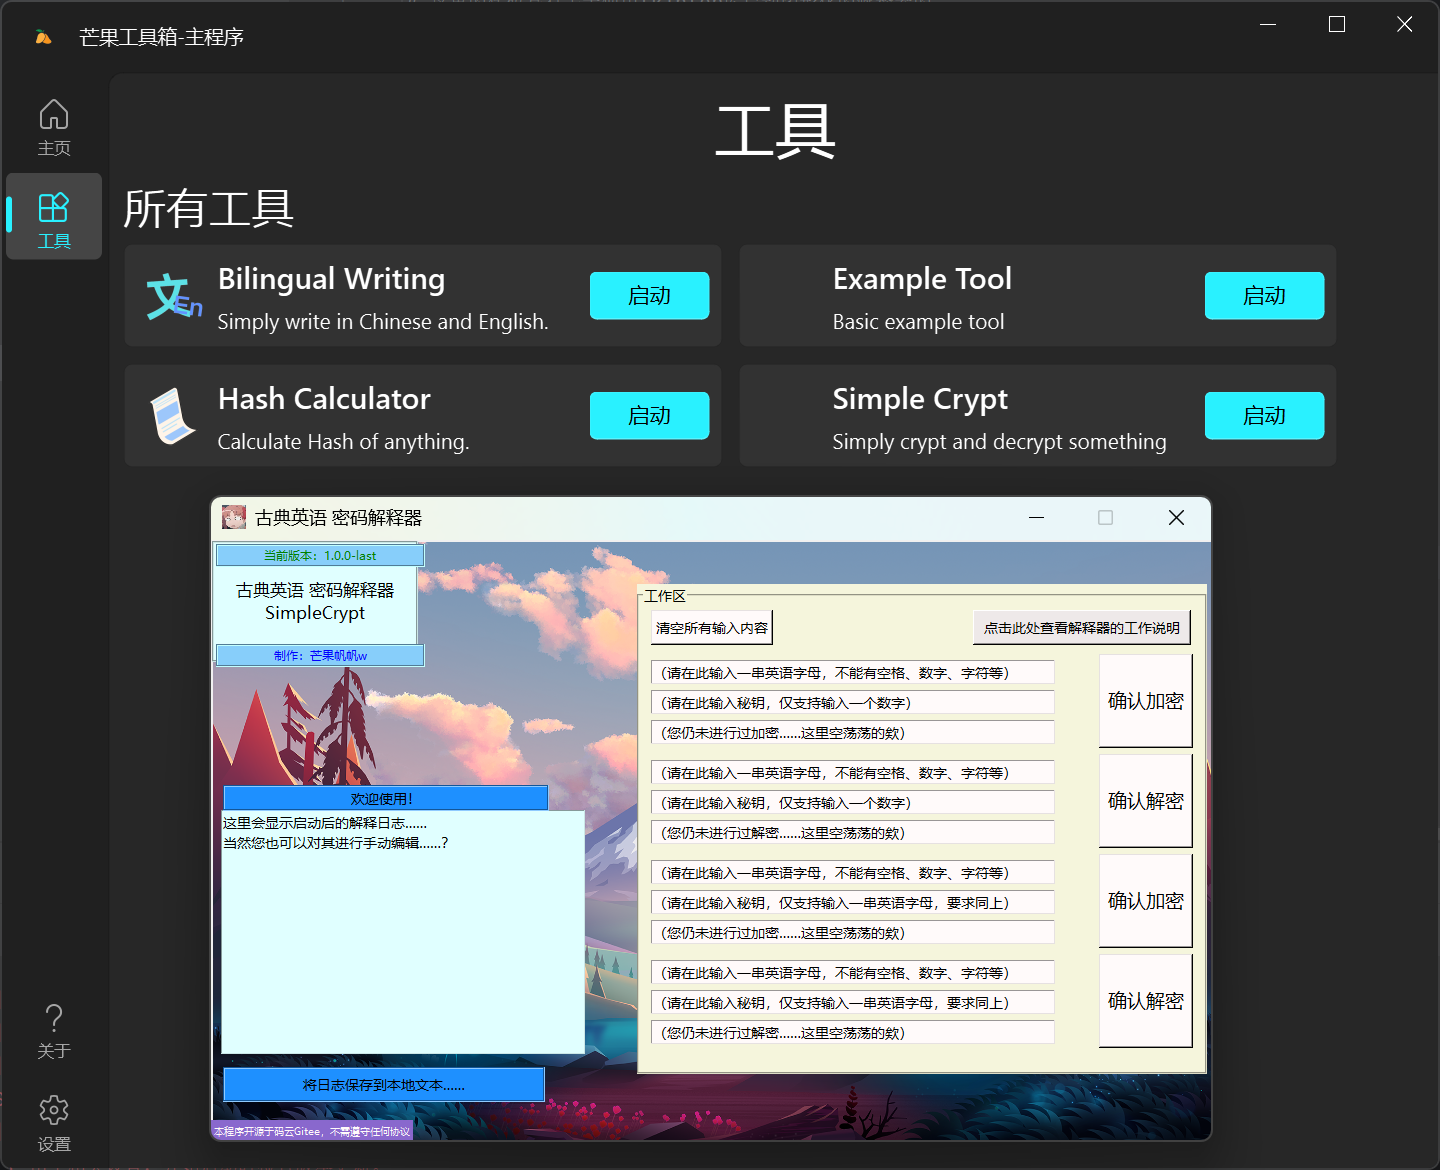Click the last confirm decrypt button
1440x1170 pixels.
click(1145, 1001)
